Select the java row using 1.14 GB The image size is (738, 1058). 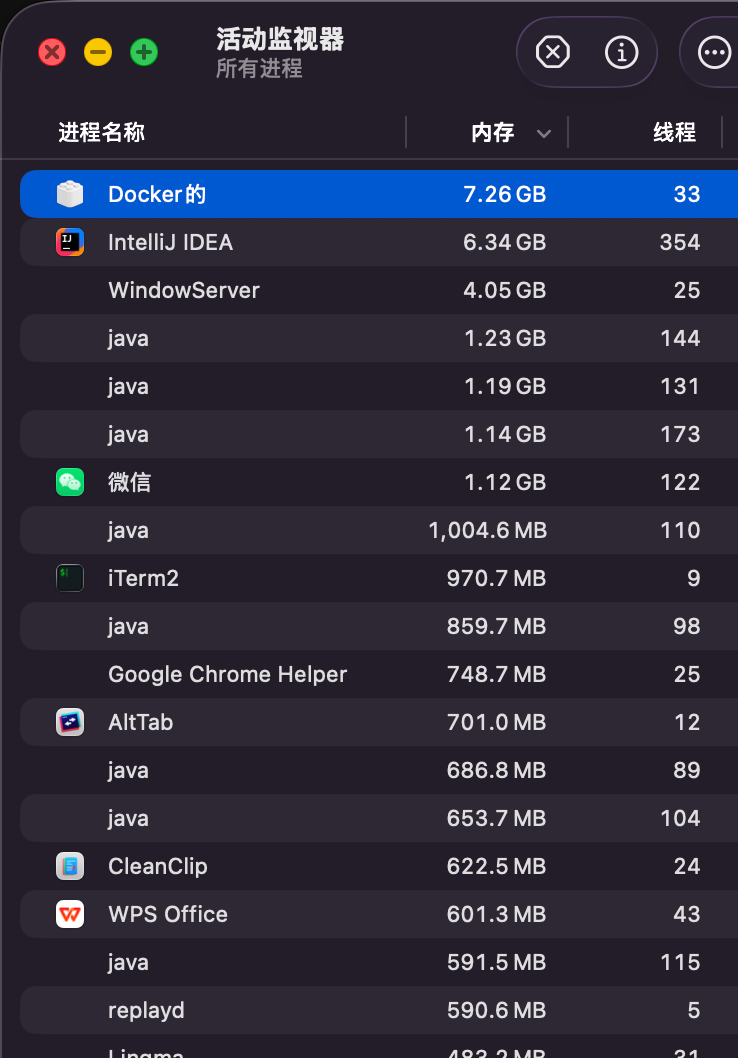click(x=379, y=434)
